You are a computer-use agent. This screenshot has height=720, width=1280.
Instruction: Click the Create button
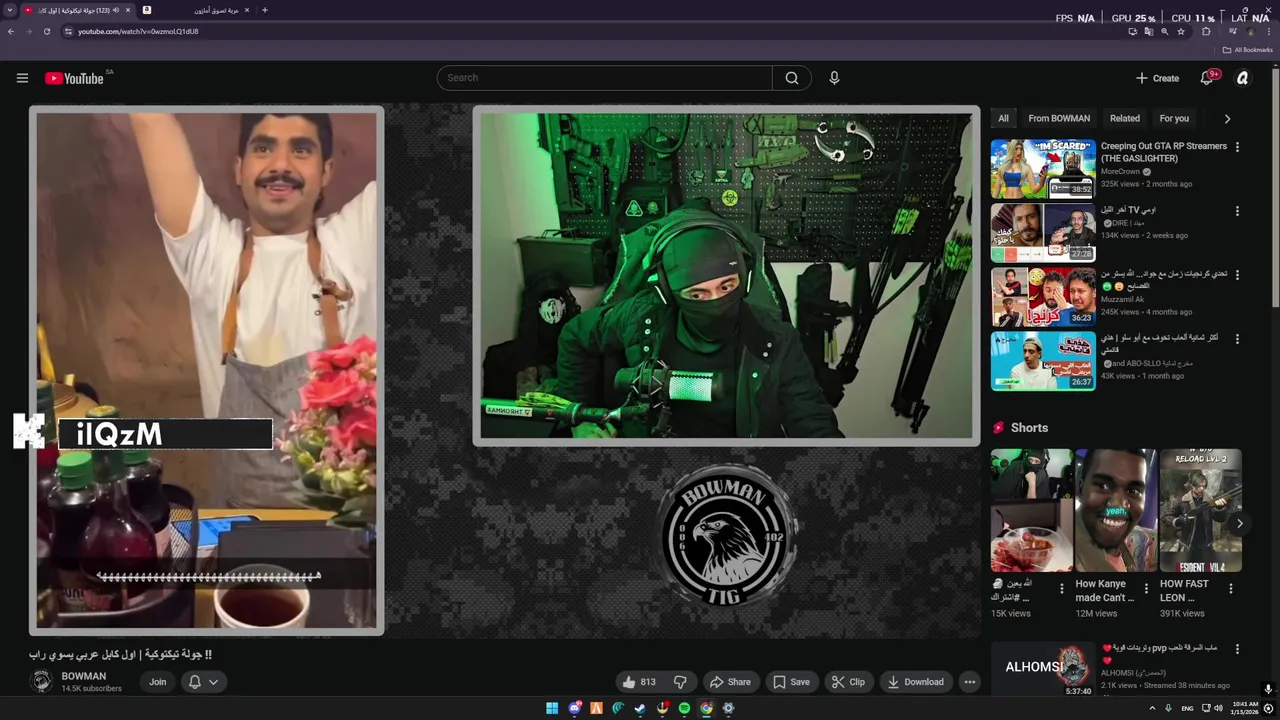pos(1157,78)
